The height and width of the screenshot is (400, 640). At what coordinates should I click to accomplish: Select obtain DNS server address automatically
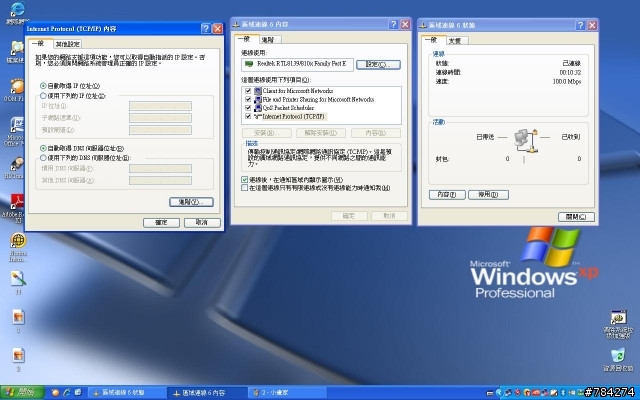tap(43, 148)
